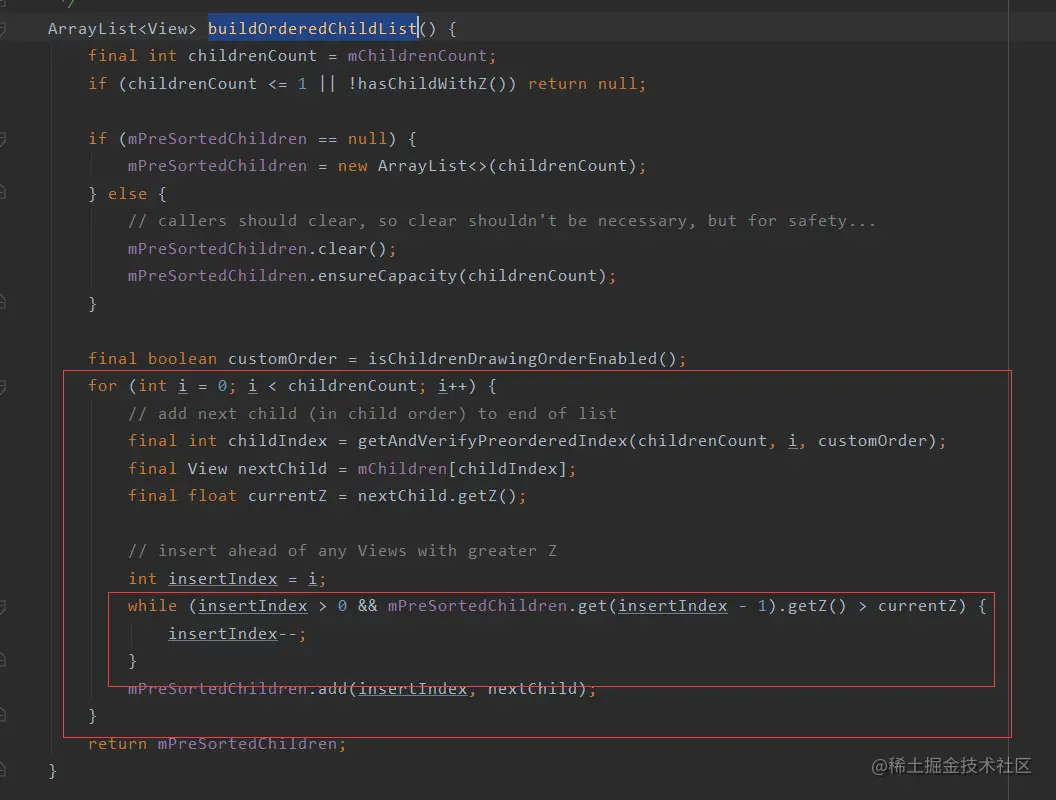Click mPreSortedChildren in '== null' condition
1056x800 pixels.
[x=217, y=139]
